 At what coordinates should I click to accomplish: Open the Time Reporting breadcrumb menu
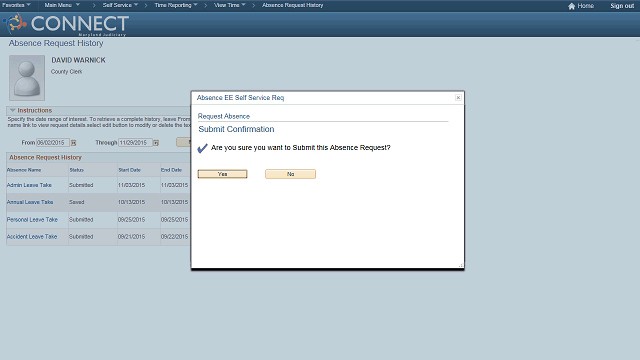(x=176, y=5)
